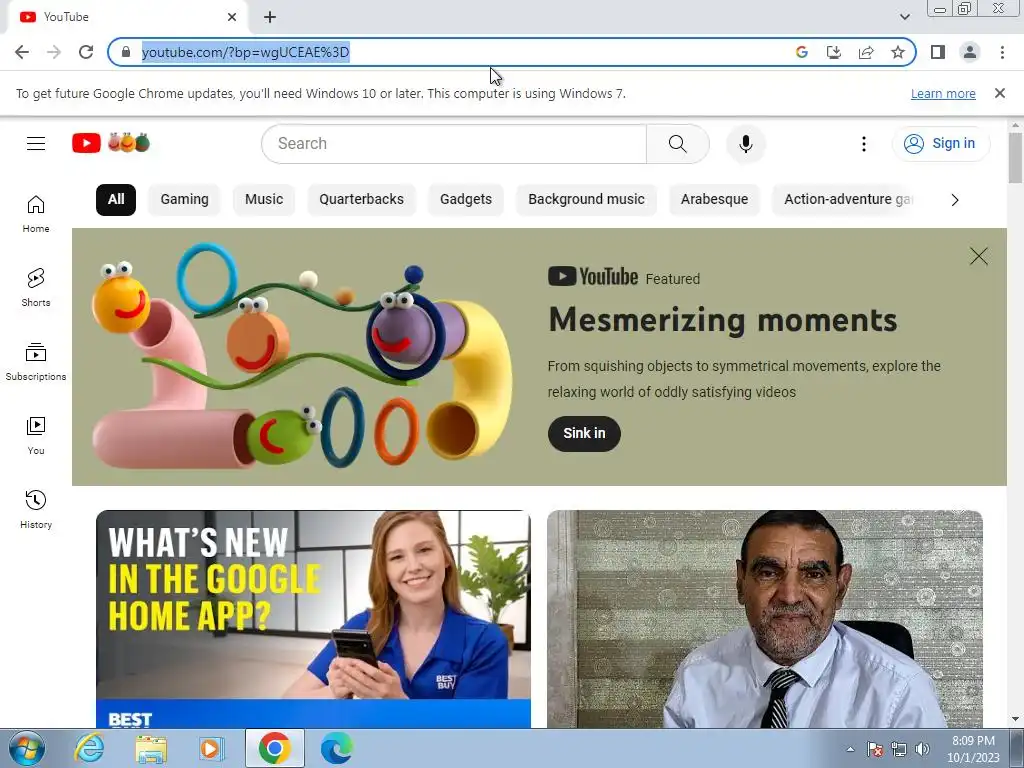This screenshot has width=1024, height=768.
Task: Select the Quarterbacks category chip
Action: pos(361,199)
